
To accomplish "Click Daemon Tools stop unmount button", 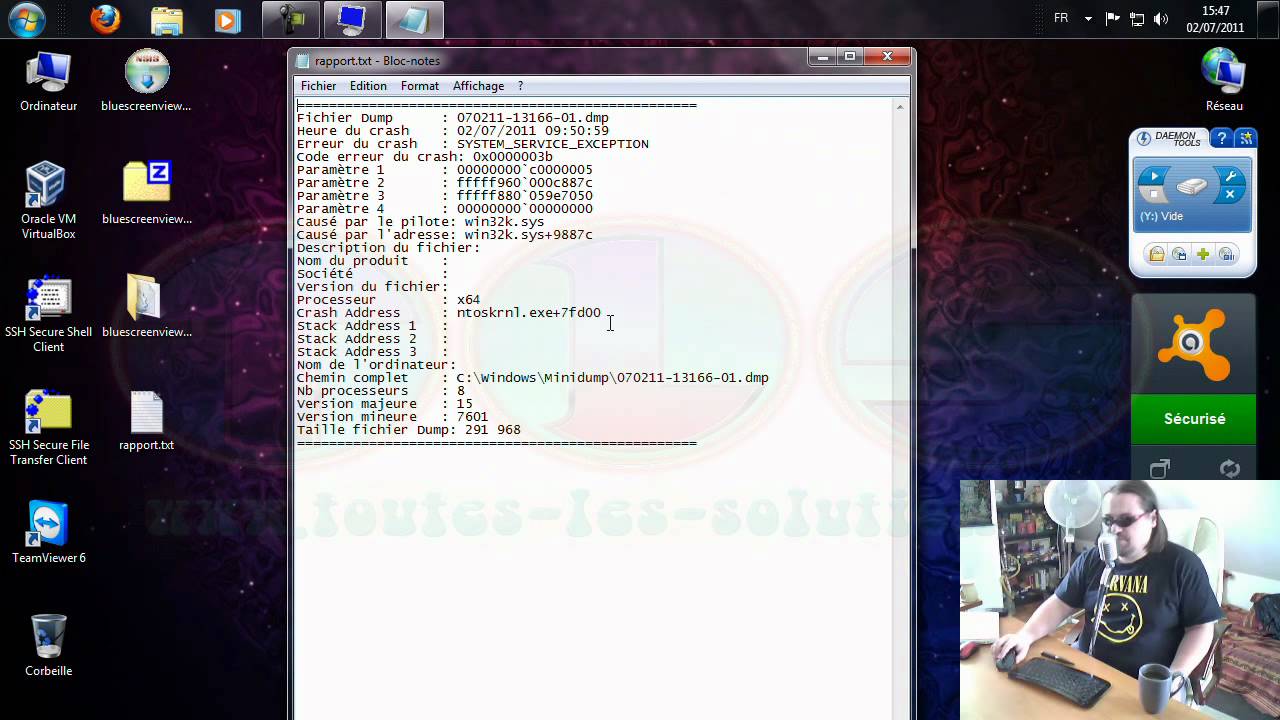I will click(x=1154, y=194).
